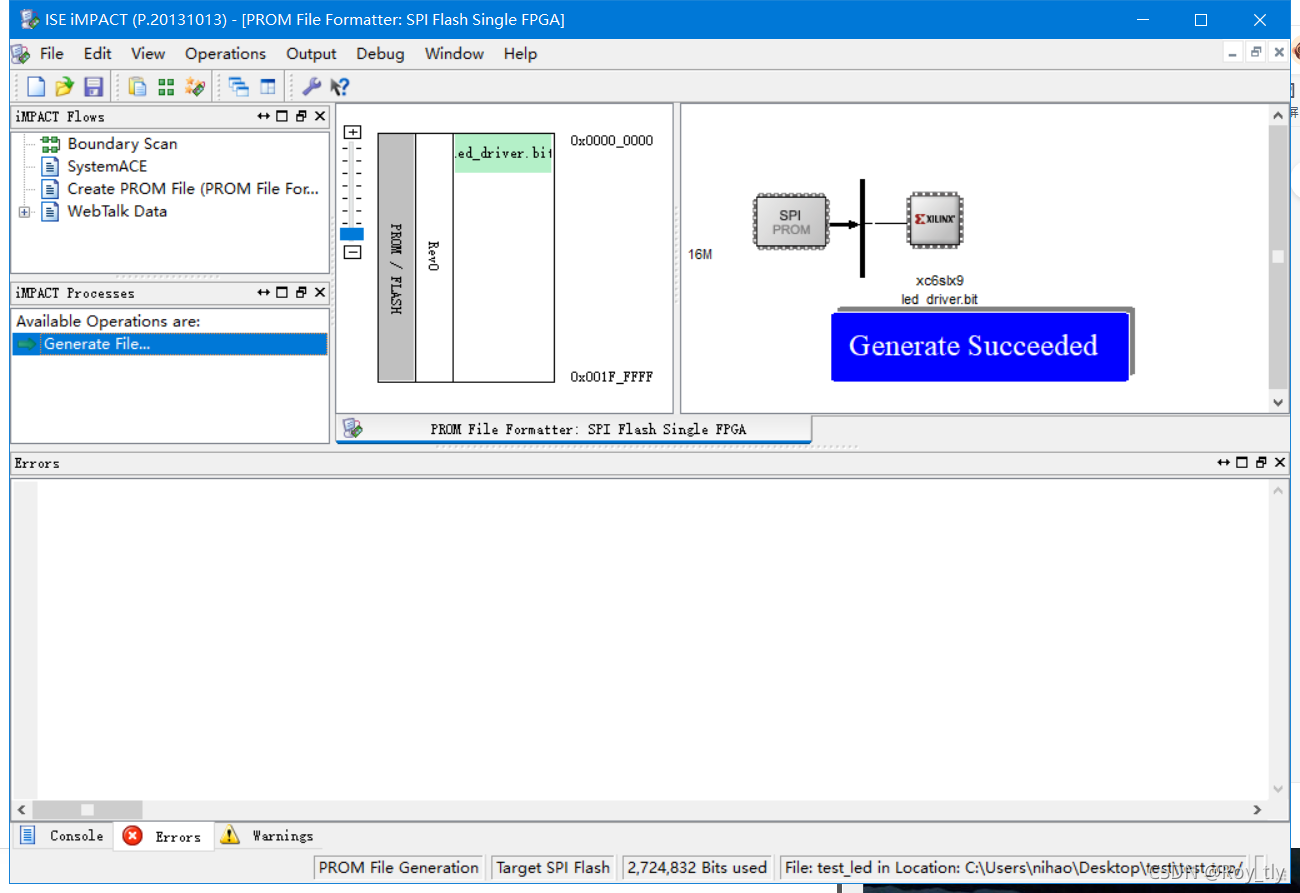
Task: Click the Target SPI Flash status field
Action: 553,868
